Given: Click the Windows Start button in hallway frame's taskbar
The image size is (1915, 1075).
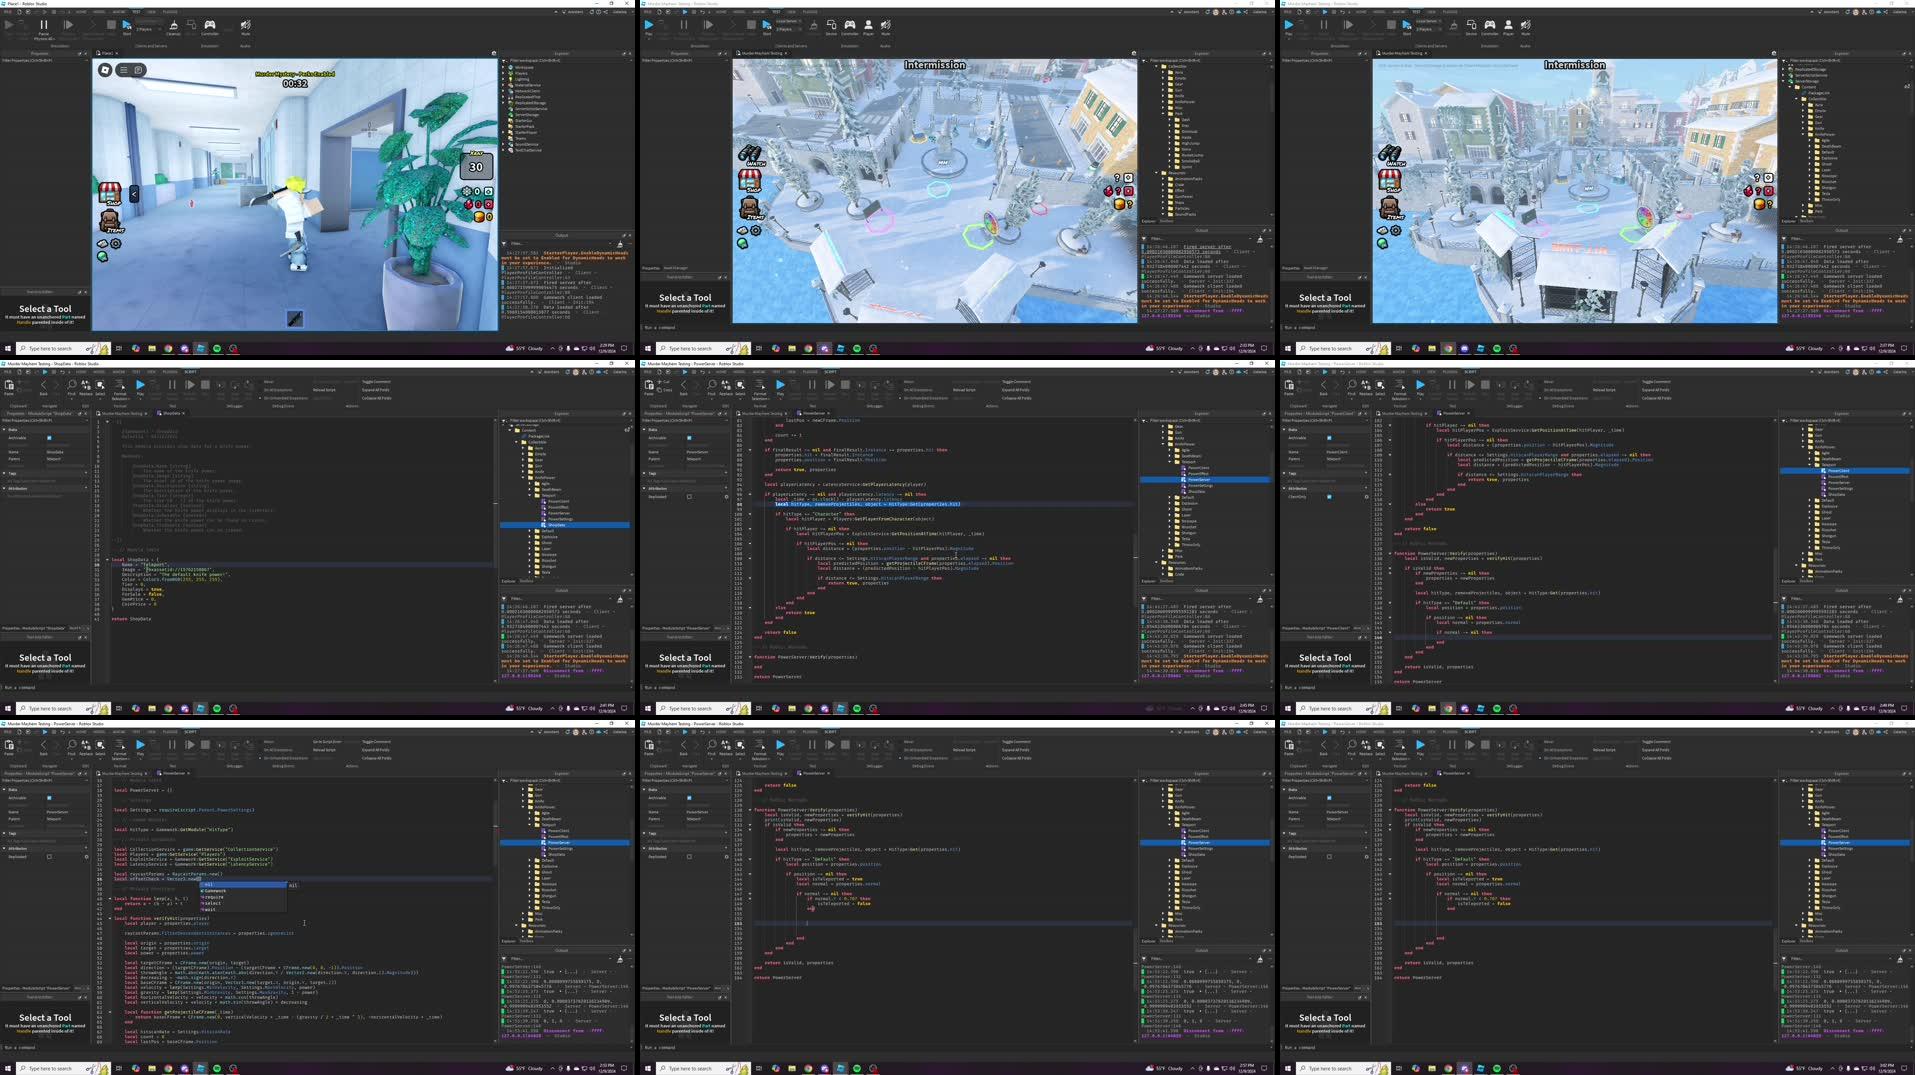Looking at the screenshot, I should click(x=7, y=348).
